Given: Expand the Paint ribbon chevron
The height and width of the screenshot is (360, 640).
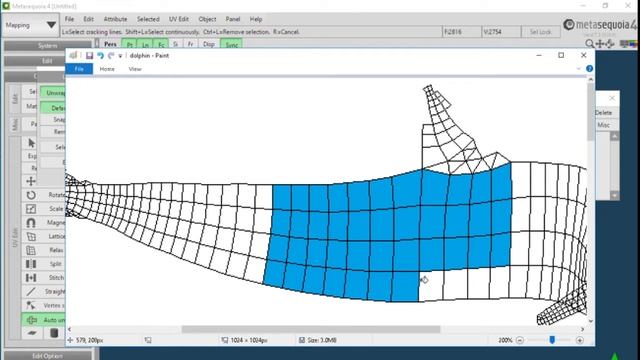Looking at the screenshot, I should [578, 69].
